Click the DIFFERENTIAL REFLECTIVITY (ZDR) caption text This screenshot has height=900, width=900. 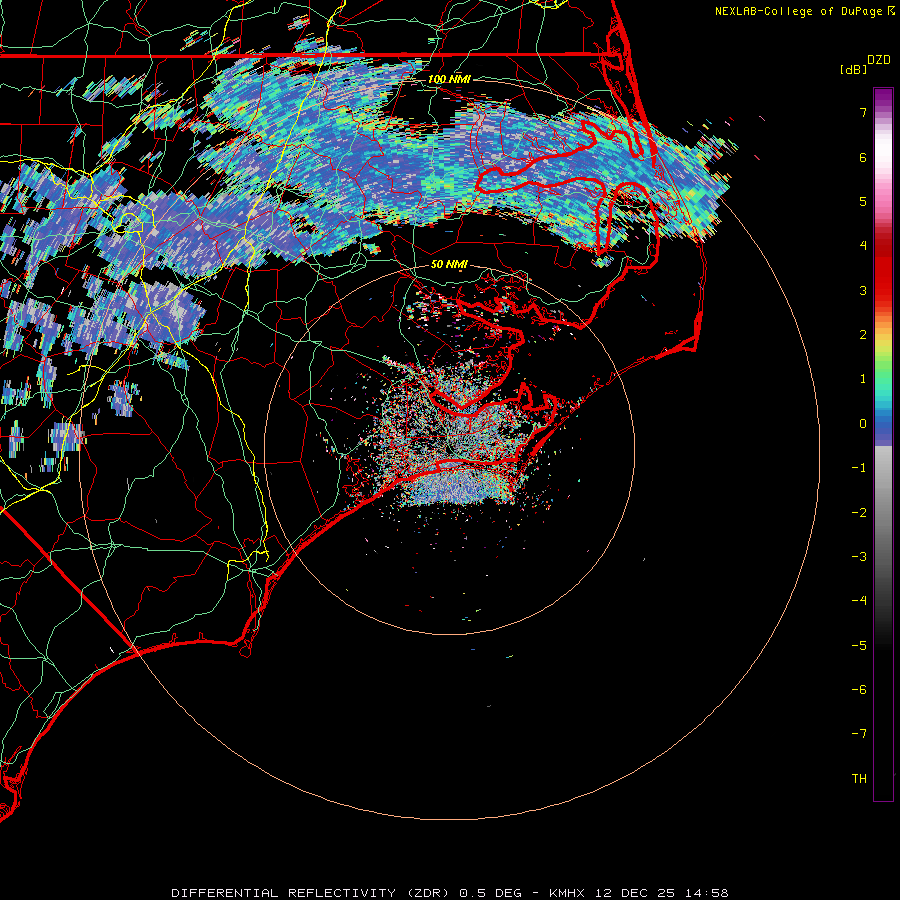pyautogui.click(x=313, y=893)
